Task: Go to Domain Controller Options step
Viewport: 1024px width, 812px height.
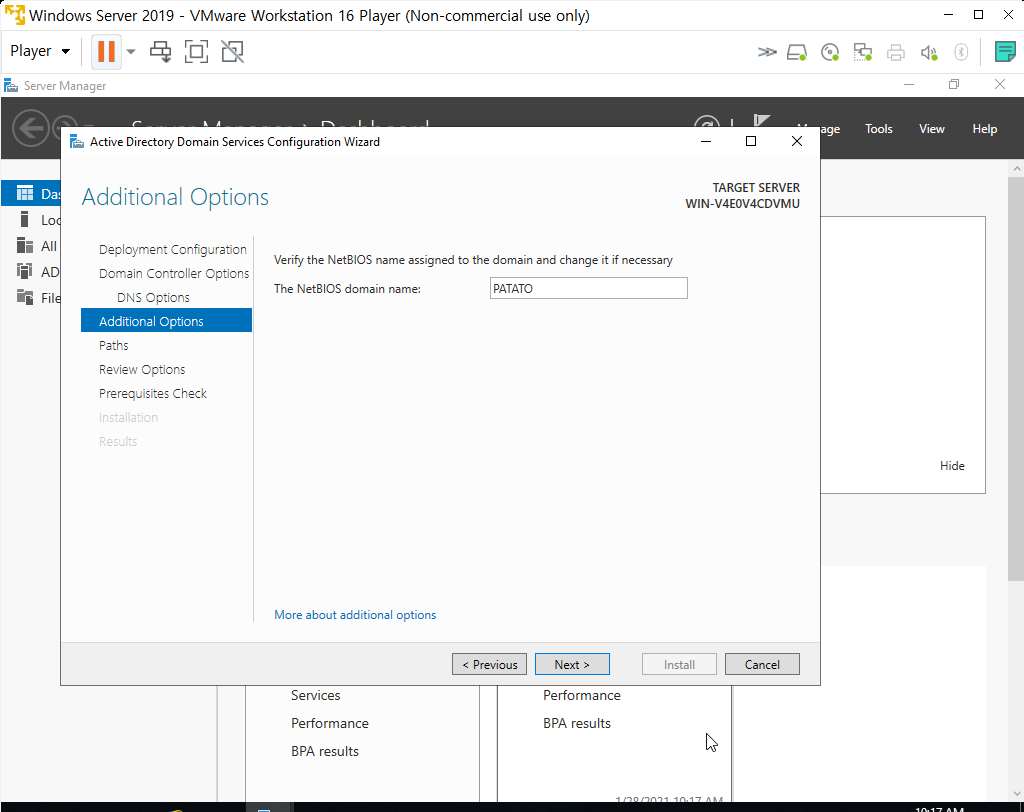Action: 174,274
